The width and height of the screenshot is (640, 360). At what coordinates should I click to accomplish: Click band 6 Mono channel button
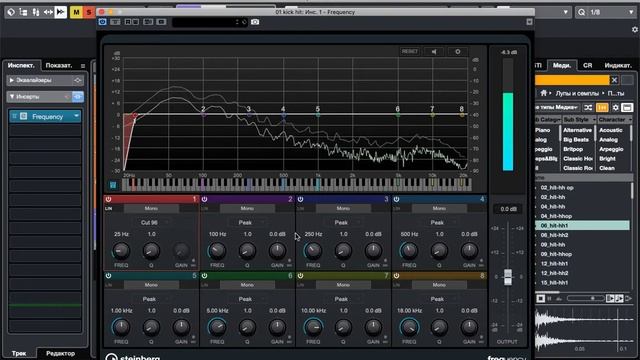pyautogui.click(x=247, y=285)
